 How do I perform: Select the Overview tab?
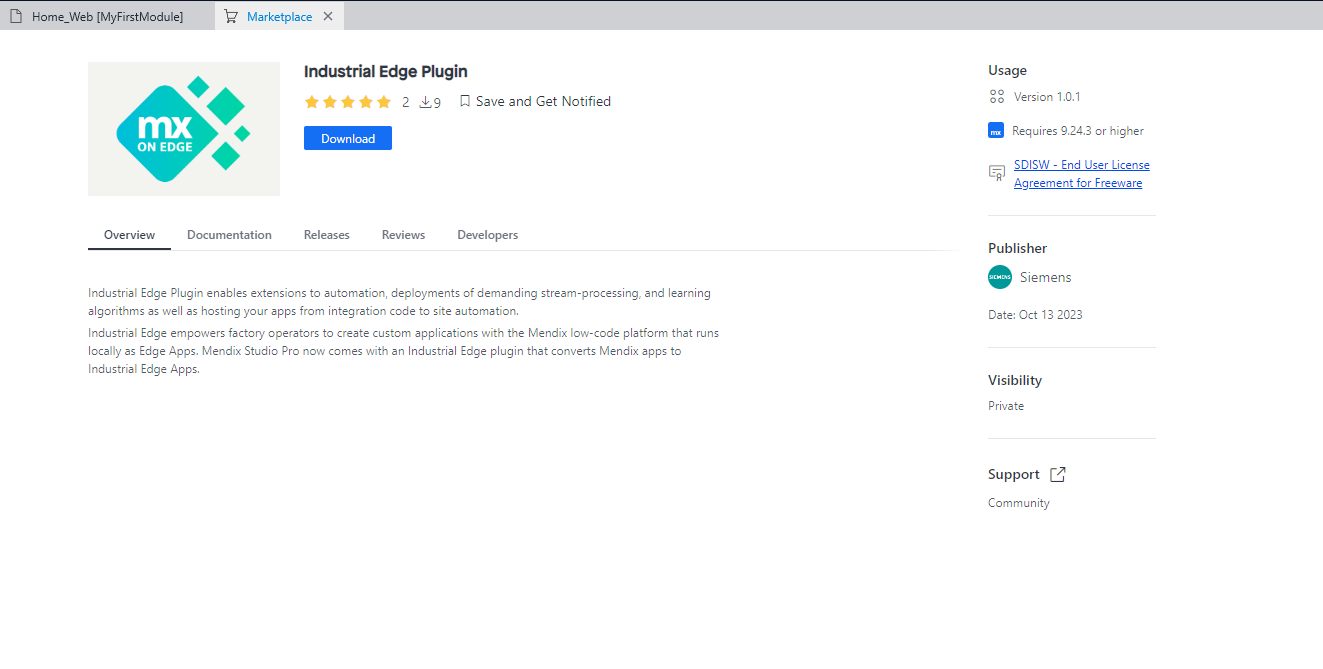129,235
